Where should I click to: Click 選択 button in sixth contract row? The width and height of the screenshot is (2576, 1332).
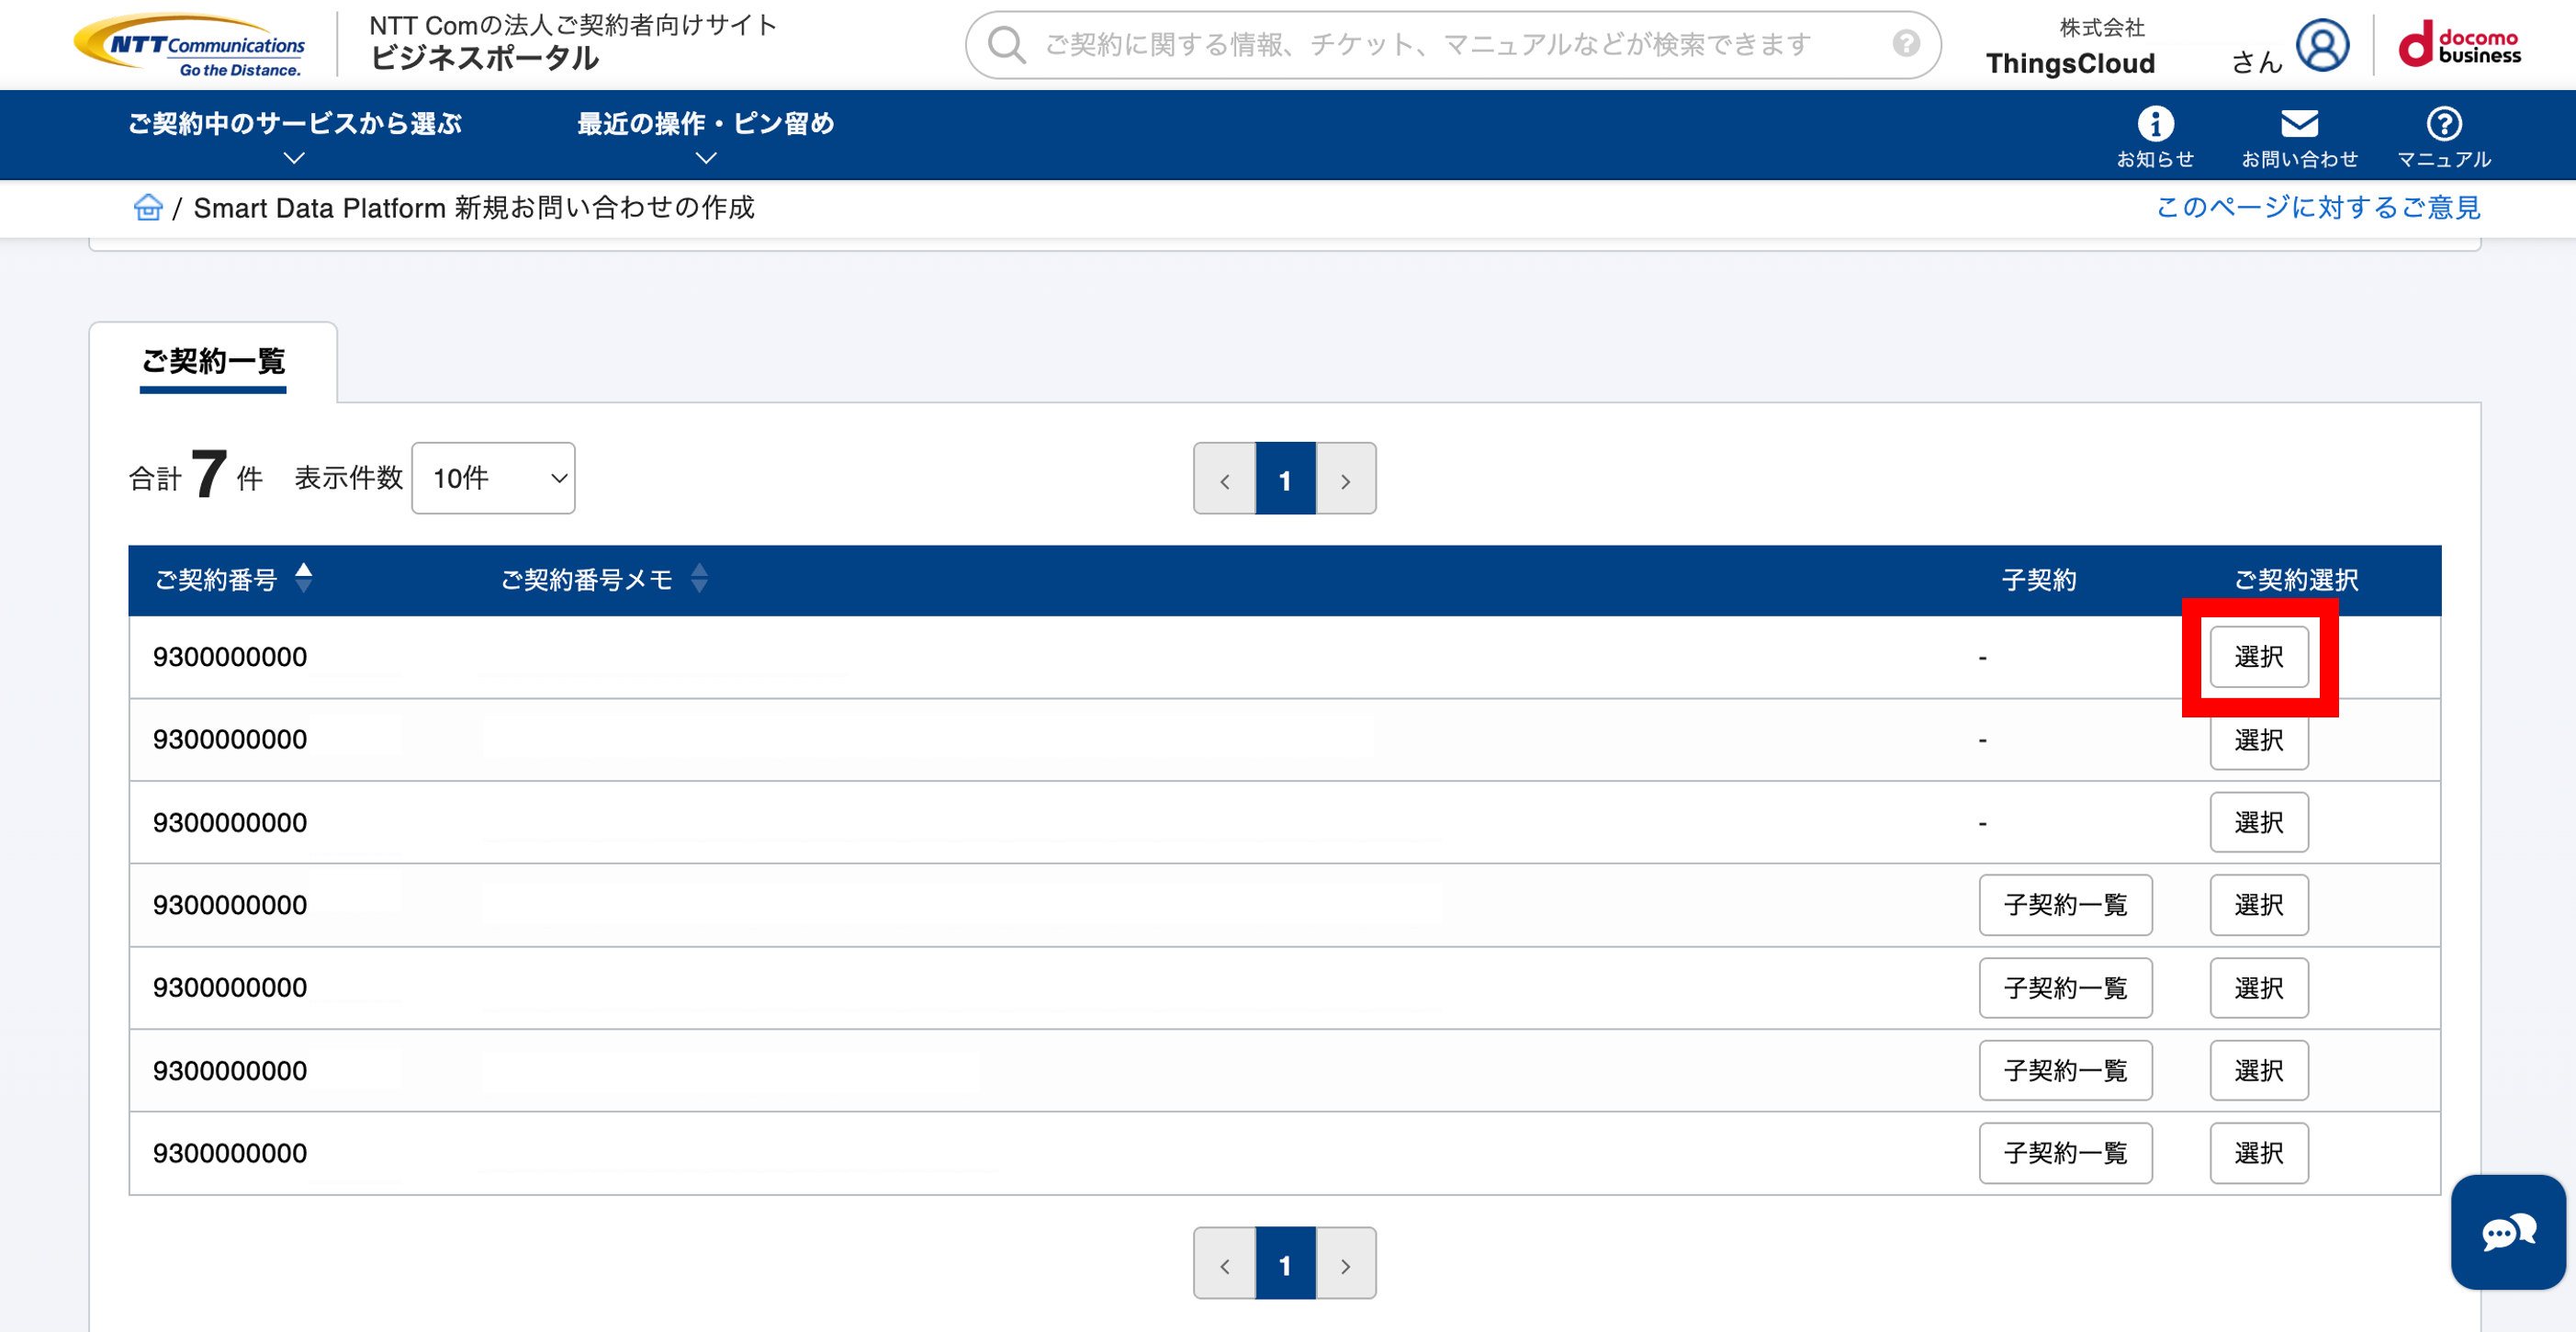[2259, 1070]
